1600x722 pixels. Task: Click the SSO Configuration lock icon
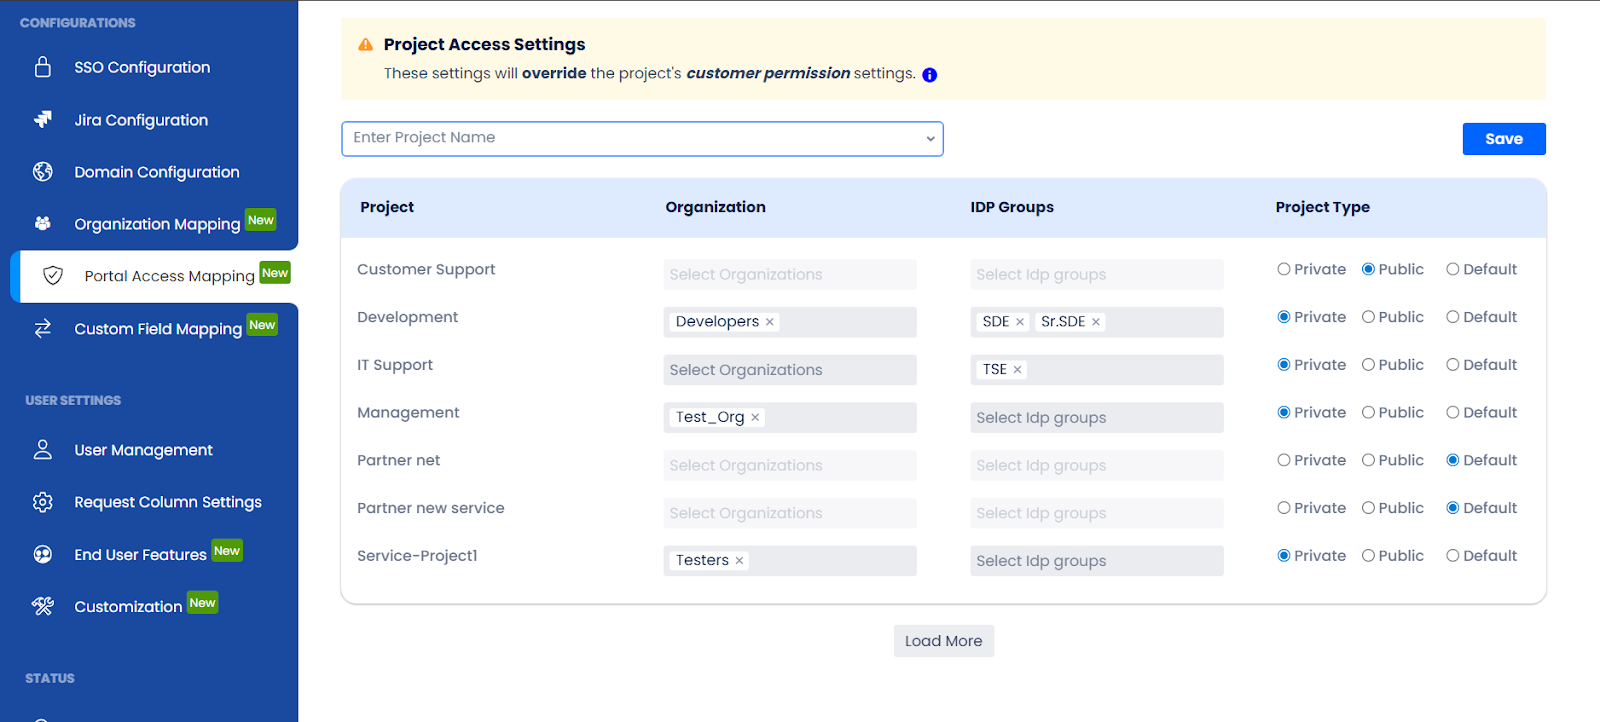43,67
